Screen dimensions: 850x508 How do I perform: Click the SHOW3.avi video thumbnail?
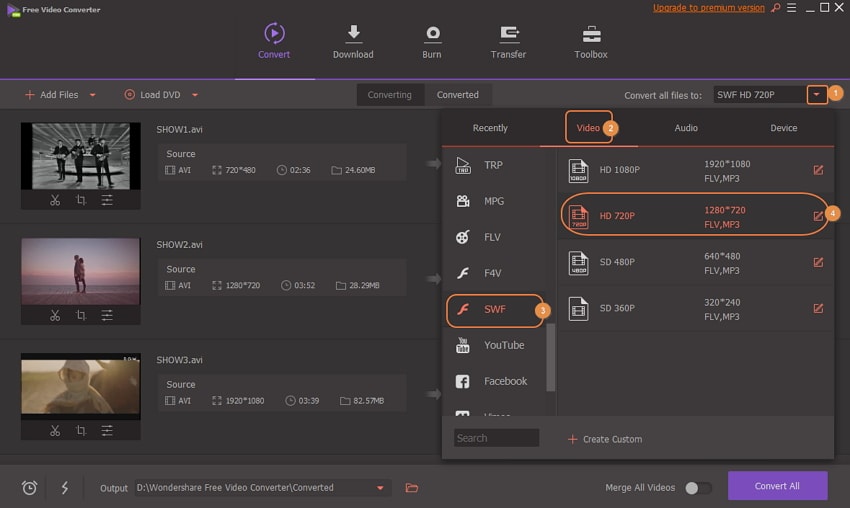tap(81, 387)
